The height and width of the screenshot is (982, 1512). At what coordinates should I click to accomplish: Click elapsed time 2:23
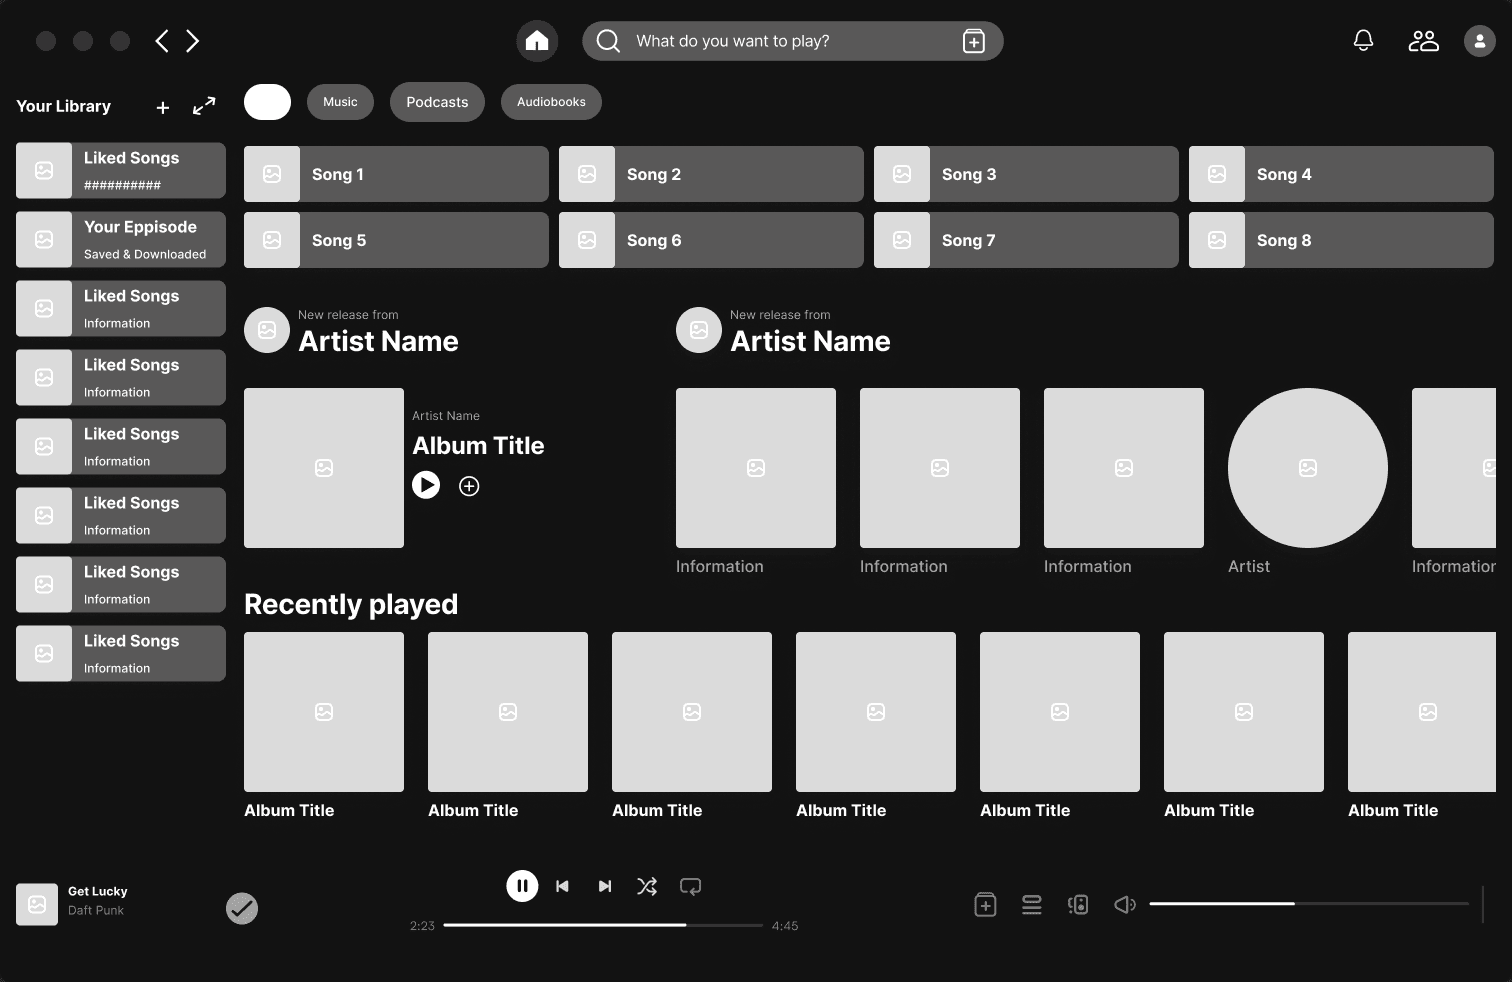coord(422,926)
